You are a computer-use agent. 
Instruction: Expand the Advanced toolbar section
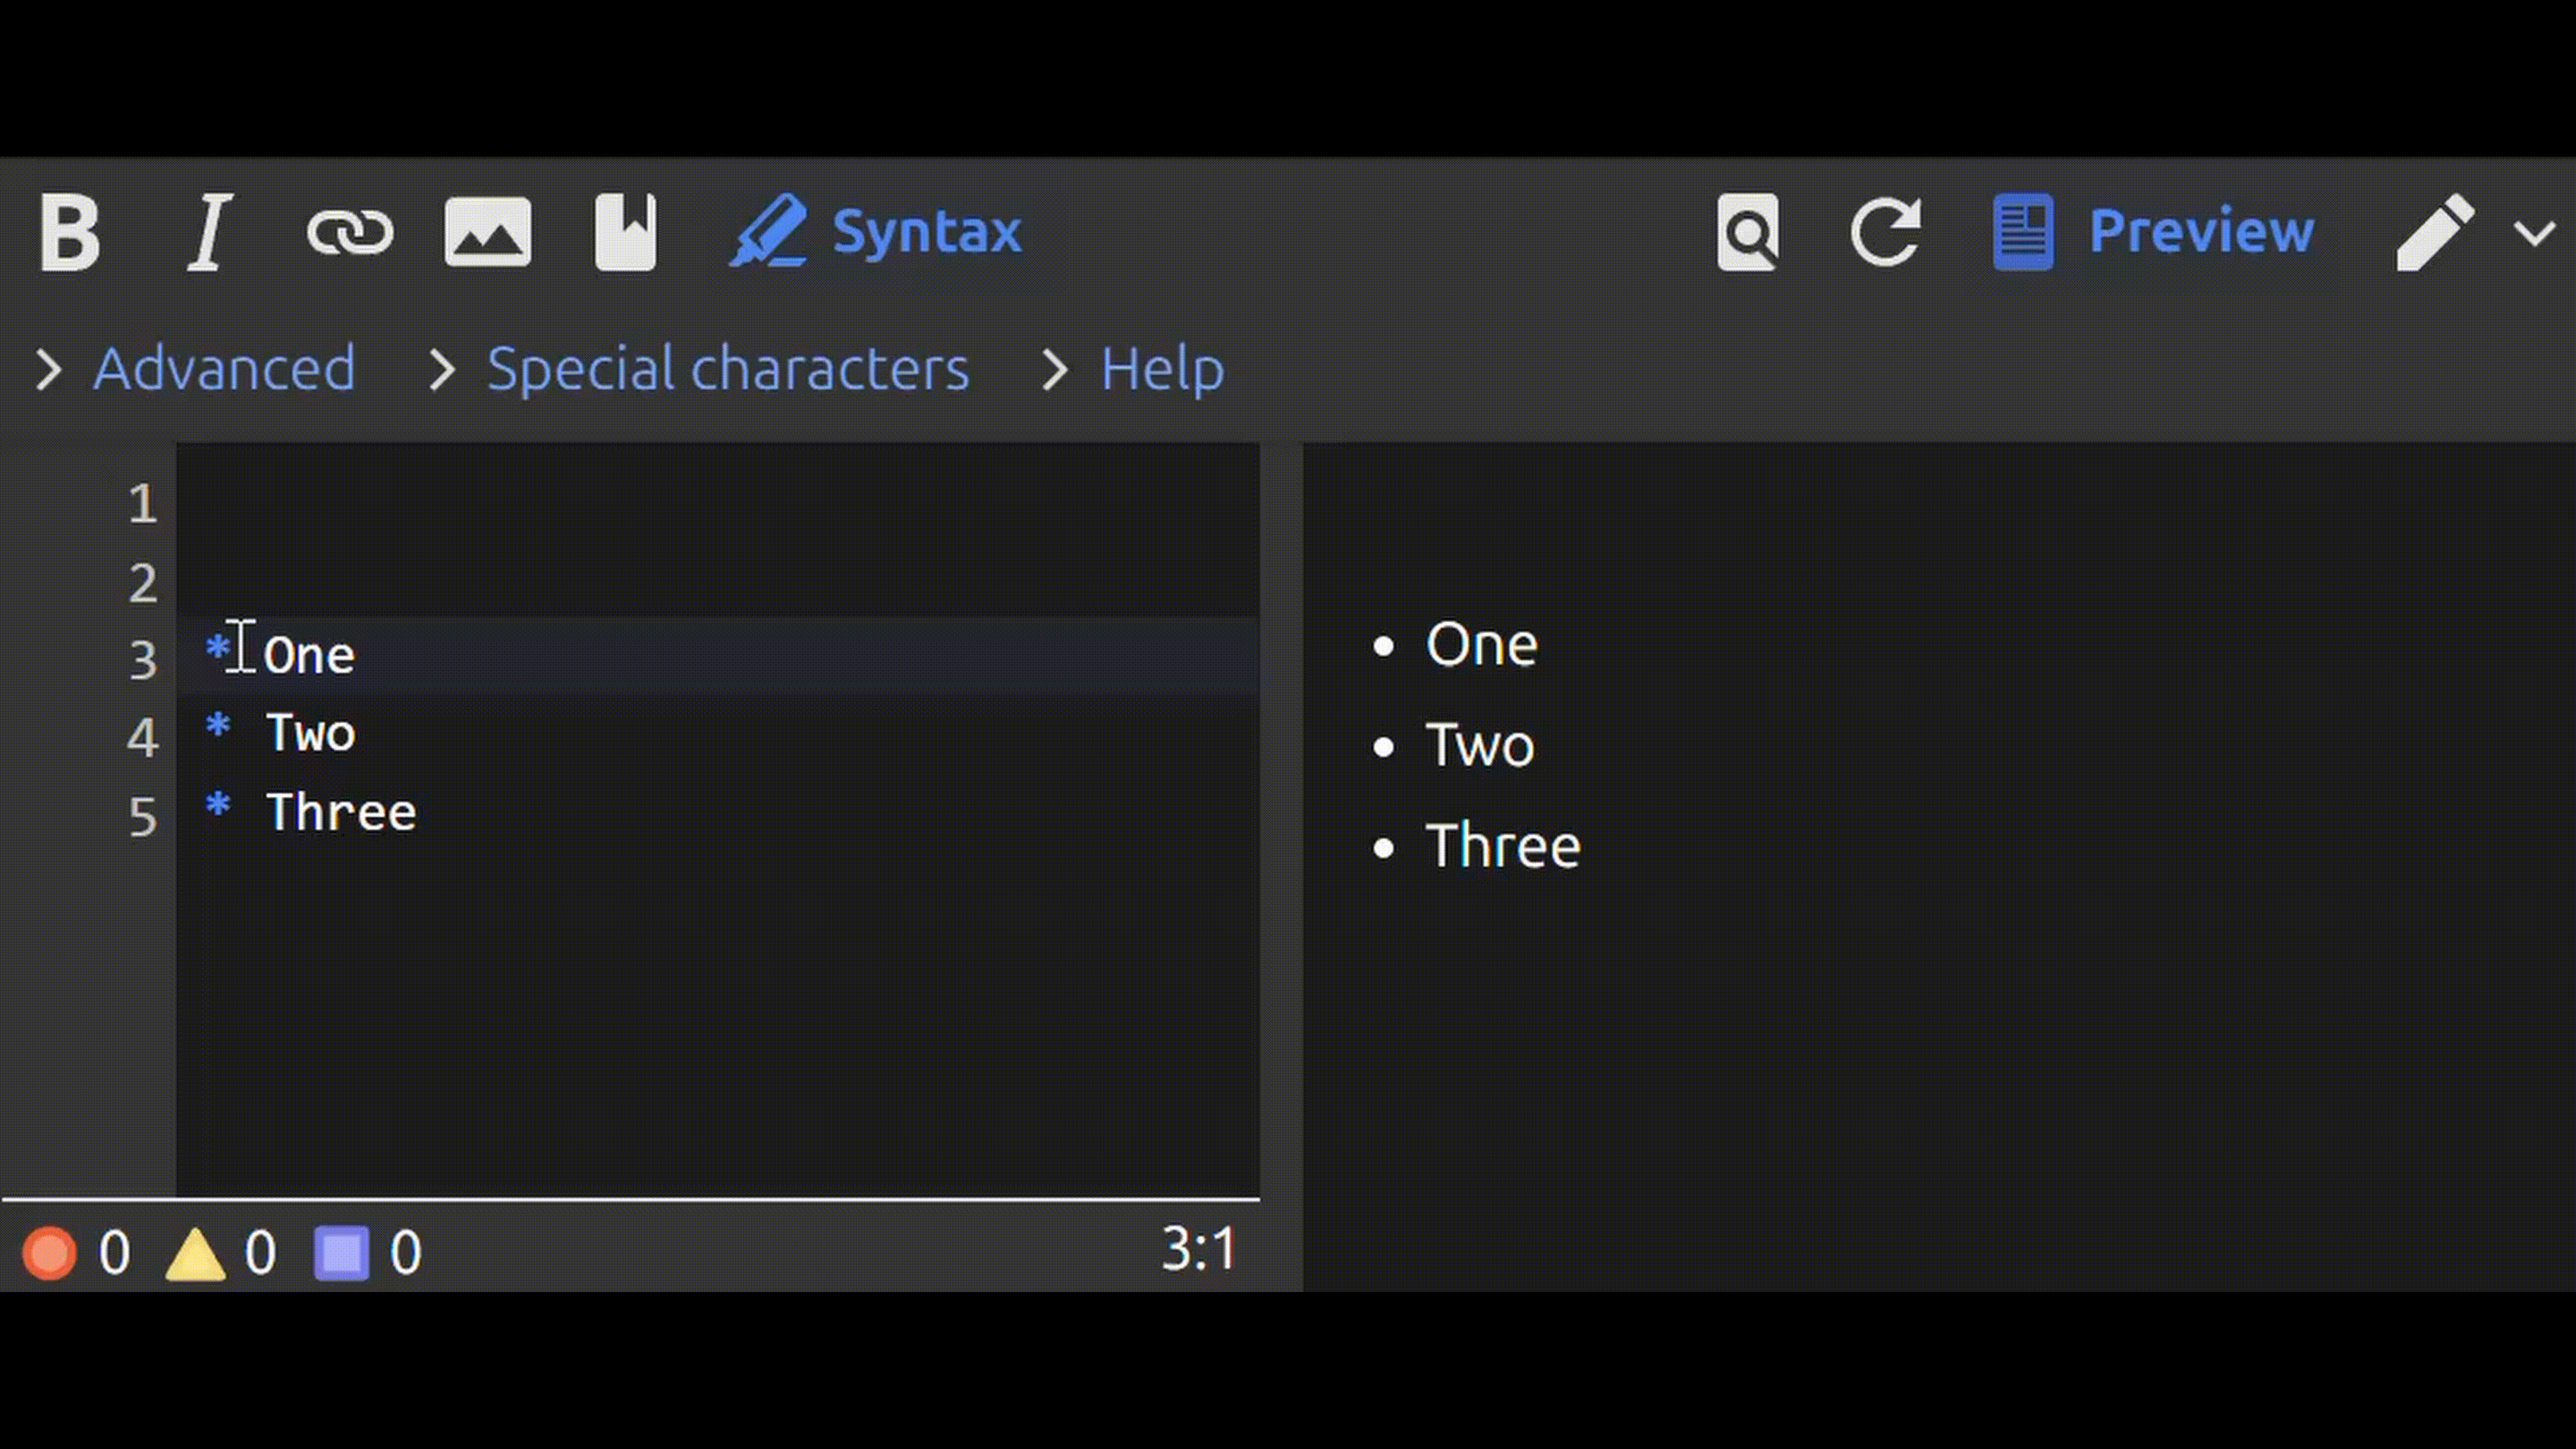click(x=224, y=368)
